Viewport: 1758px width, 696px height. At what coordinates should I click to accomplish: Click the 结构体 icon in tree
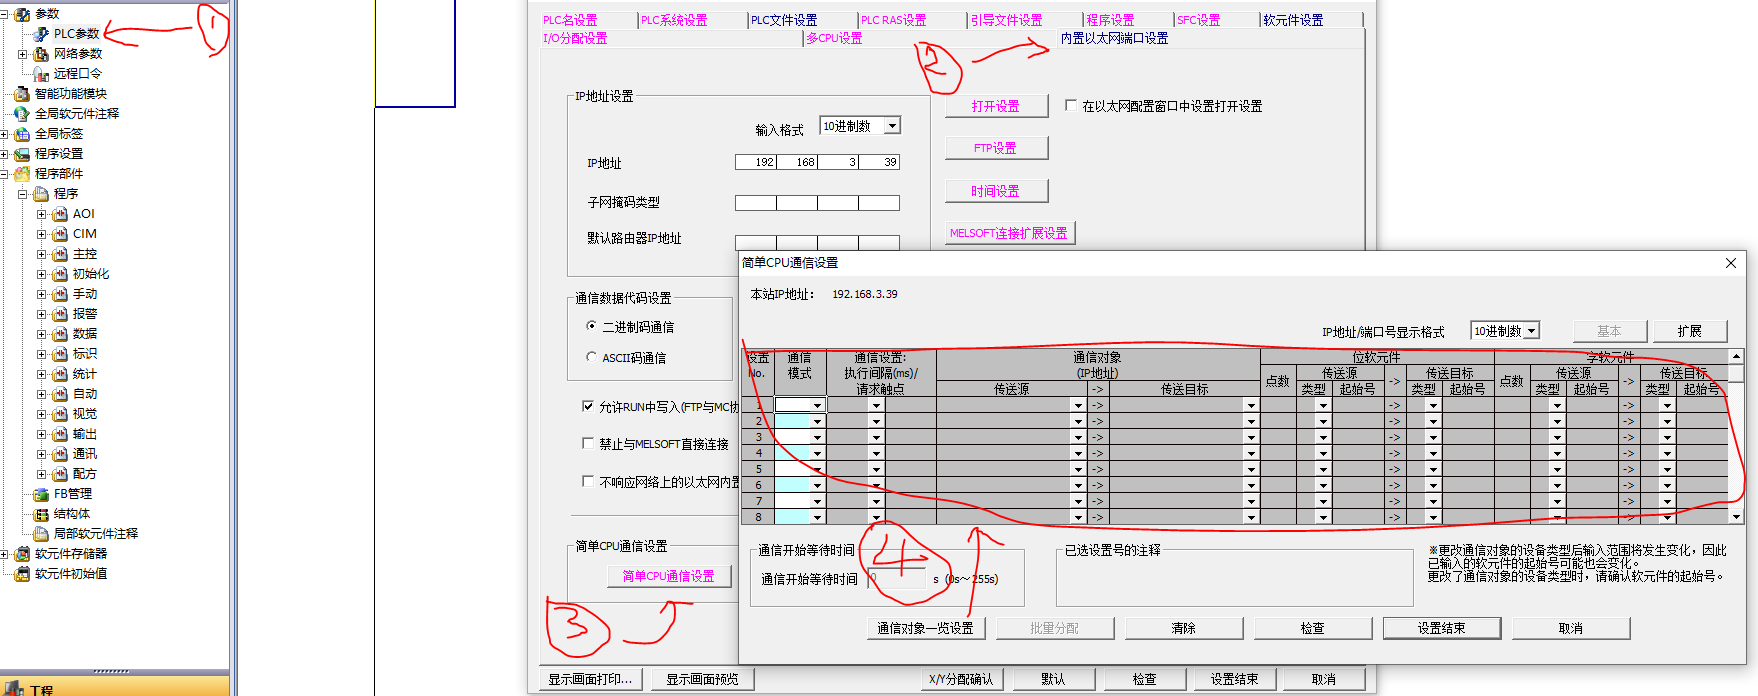41,514
